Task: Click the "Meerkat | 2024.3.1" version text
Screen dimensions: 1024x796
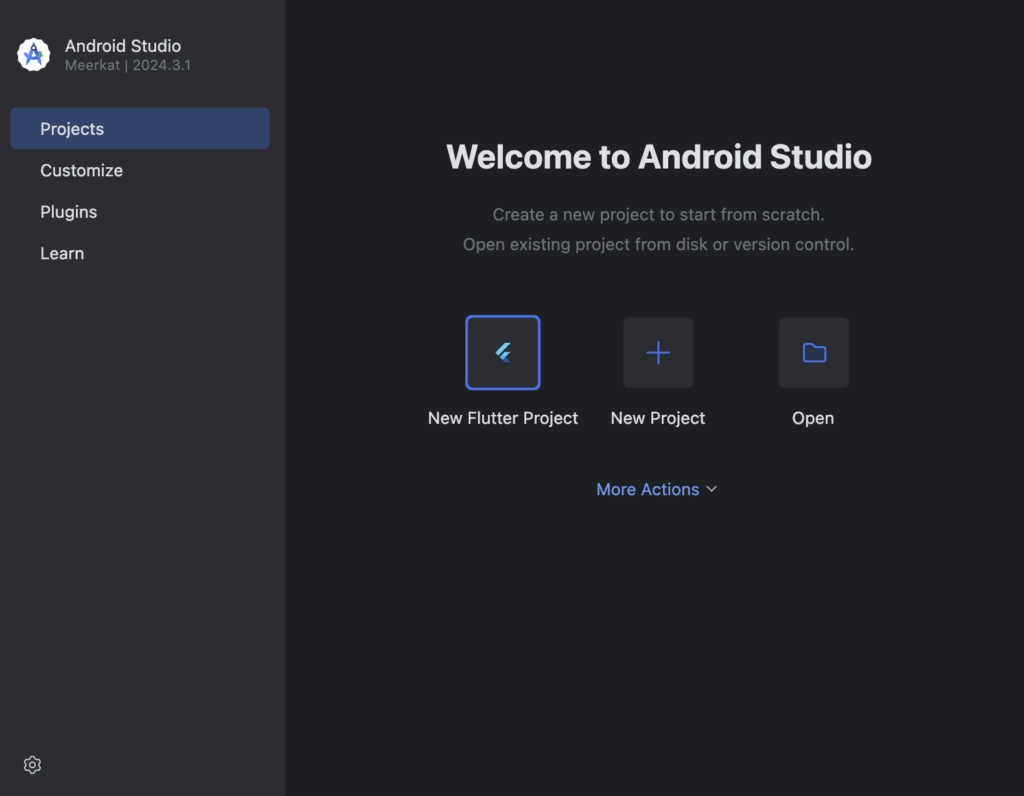Action: coord(128,65)
